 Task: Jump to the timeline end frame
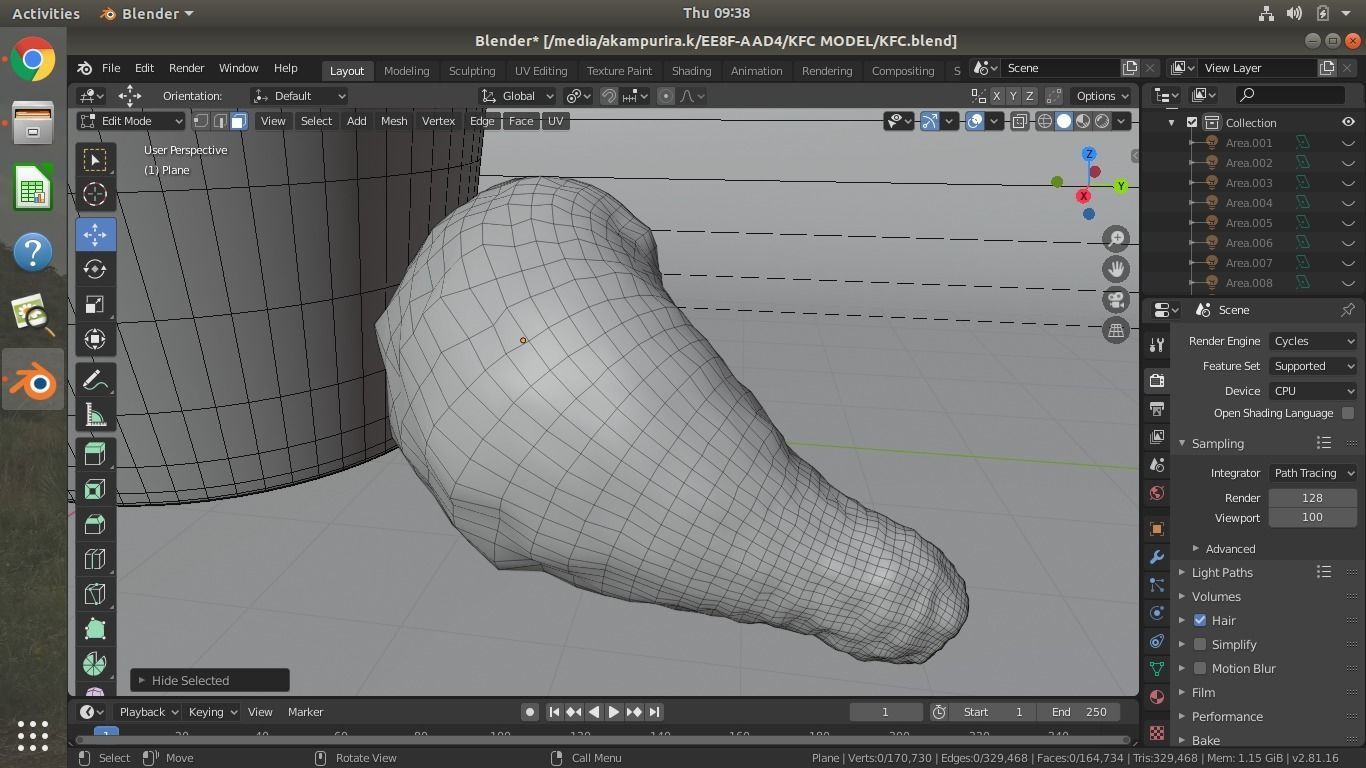point(654,712)
